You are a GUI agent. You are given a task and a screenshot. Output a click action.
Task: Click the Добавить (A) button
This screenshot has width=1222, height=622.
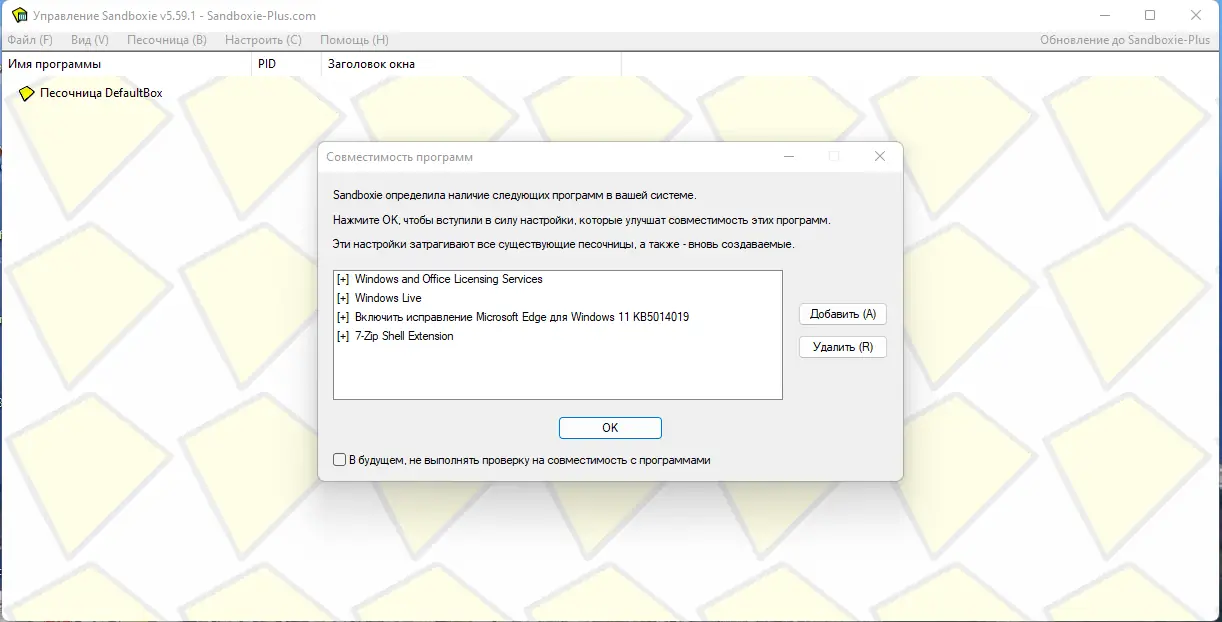point(843,314)
